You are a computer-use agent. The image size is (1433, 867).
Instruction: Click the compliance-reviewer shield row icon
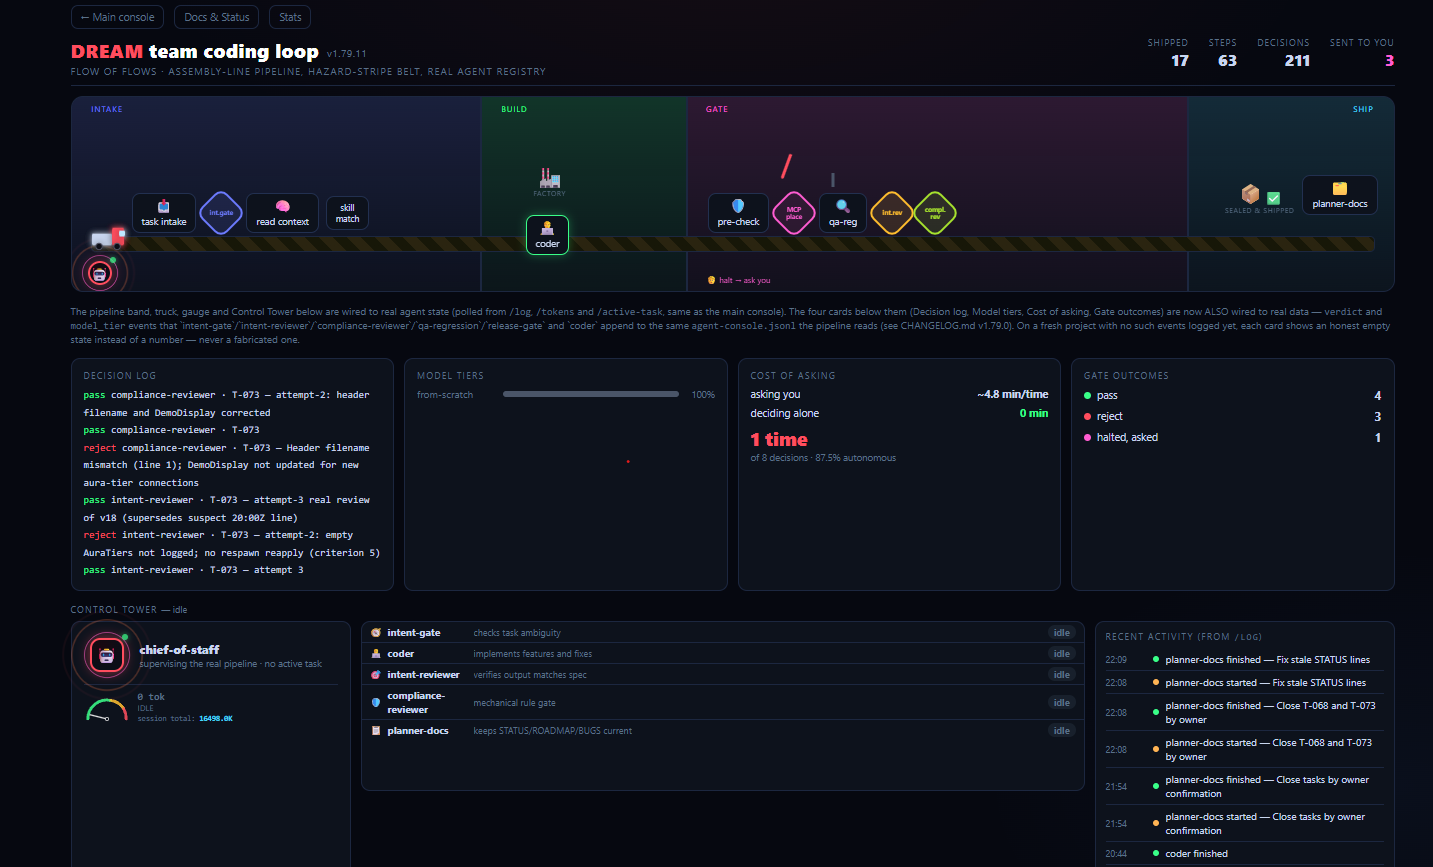click(x=376, y=703)
